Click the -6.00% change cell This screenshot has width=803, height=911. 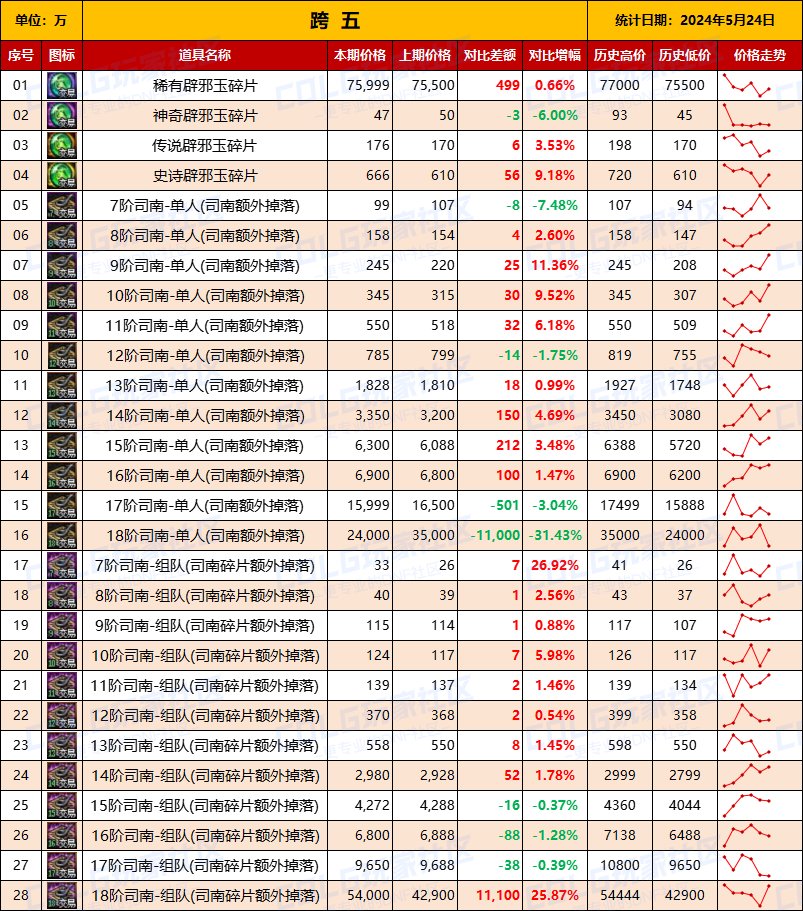tap(555, 116)
